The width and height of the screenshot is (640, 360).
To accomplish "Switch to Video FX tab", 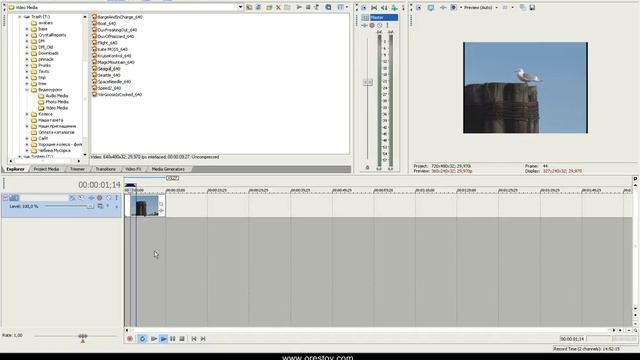I will pyautogui.click(x=133, y=169).
